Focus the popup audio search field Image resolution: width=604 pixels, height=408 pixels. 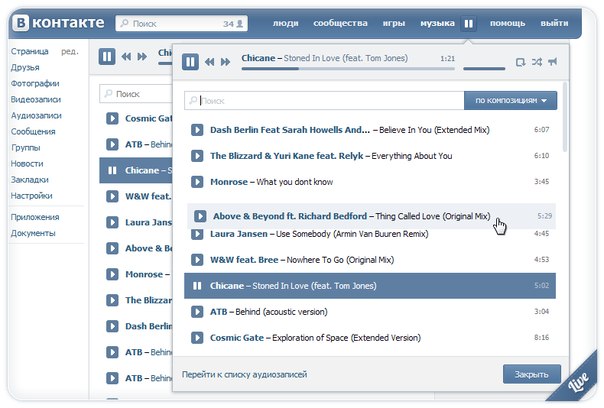pyautogui.click(x=324, y=101)
